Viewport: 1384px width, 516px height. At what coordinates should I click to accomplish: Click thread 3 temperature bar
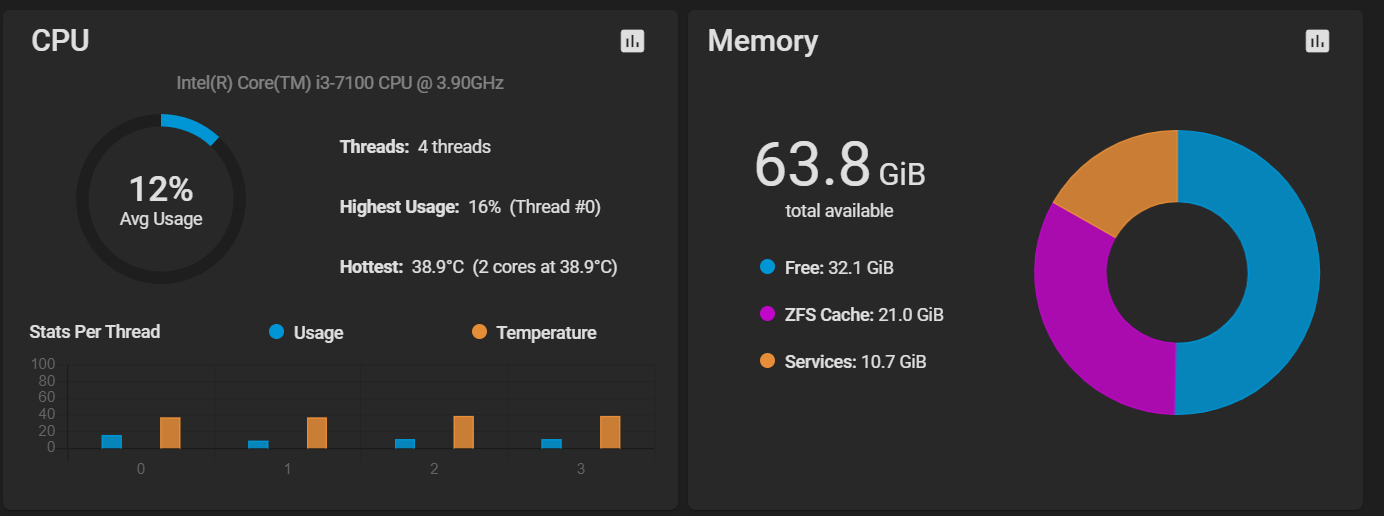(610, 432)
